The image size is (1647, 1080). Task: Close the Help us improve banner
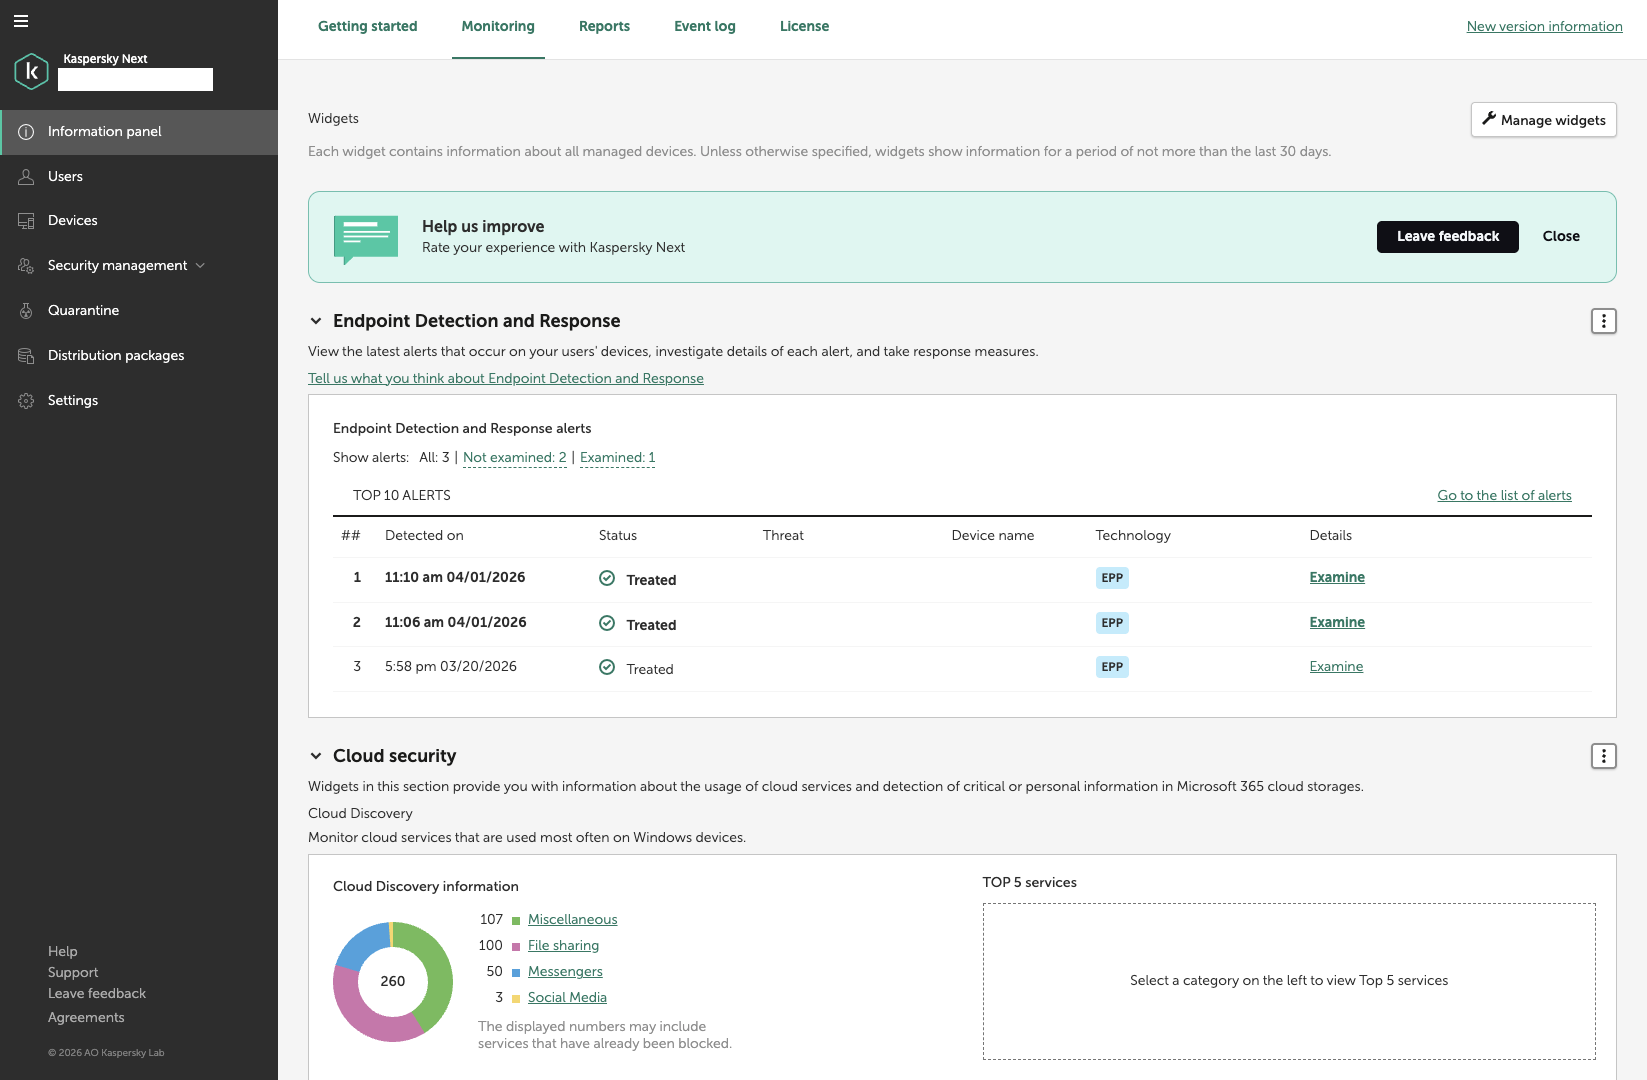tap(1561, 237)
